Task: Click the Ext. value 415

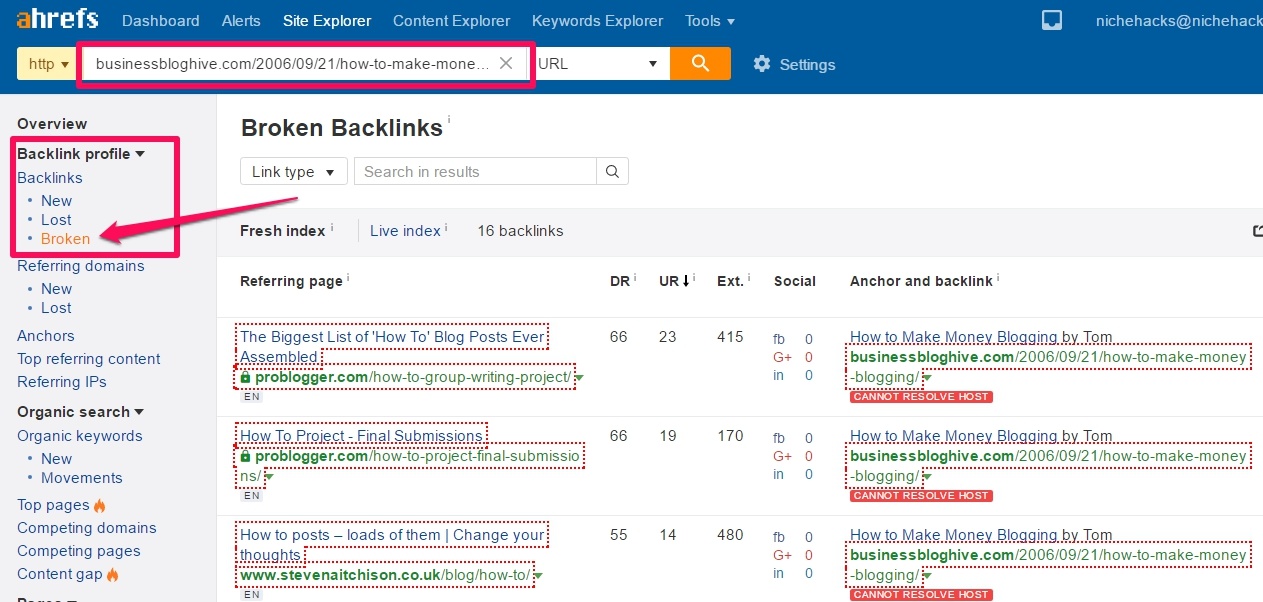Action: point(730,337)
